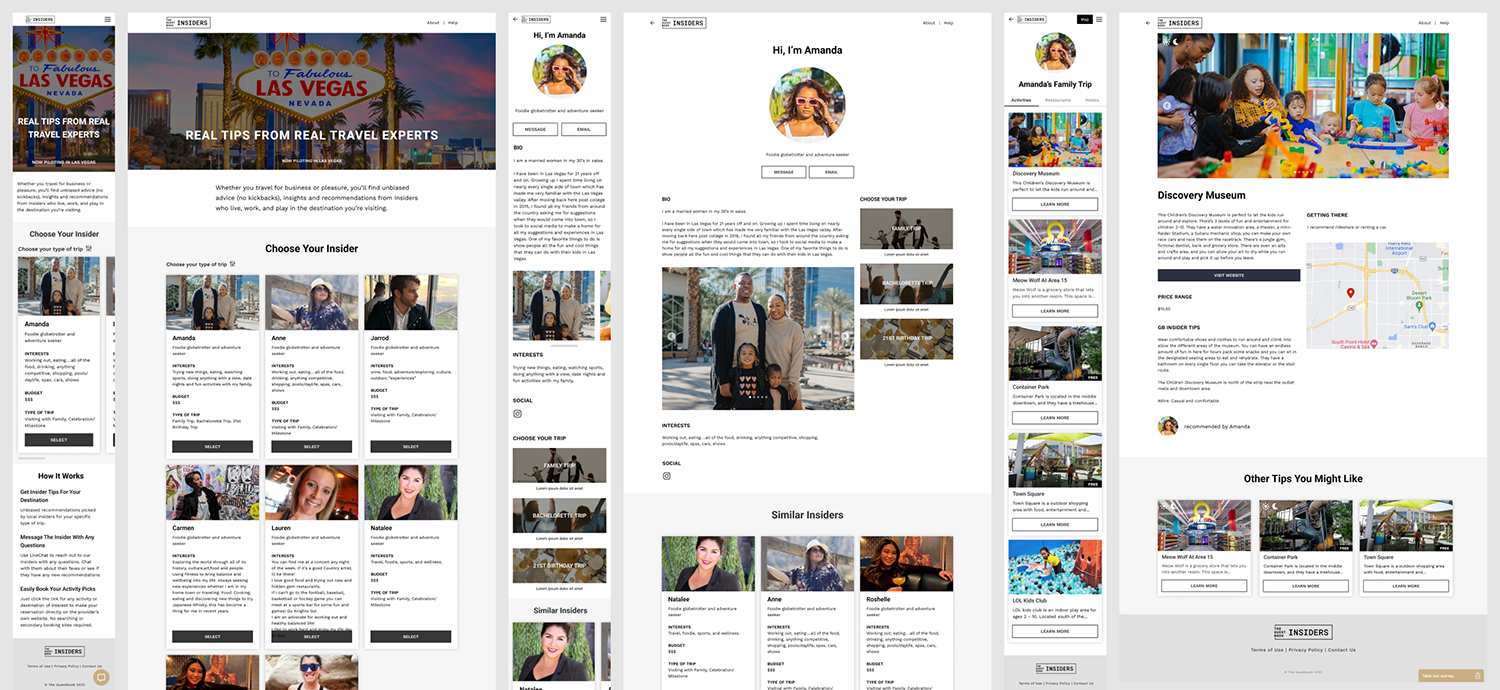
Task: Click back arrow on desktop Amanda profile page
Action: point(652,23)
